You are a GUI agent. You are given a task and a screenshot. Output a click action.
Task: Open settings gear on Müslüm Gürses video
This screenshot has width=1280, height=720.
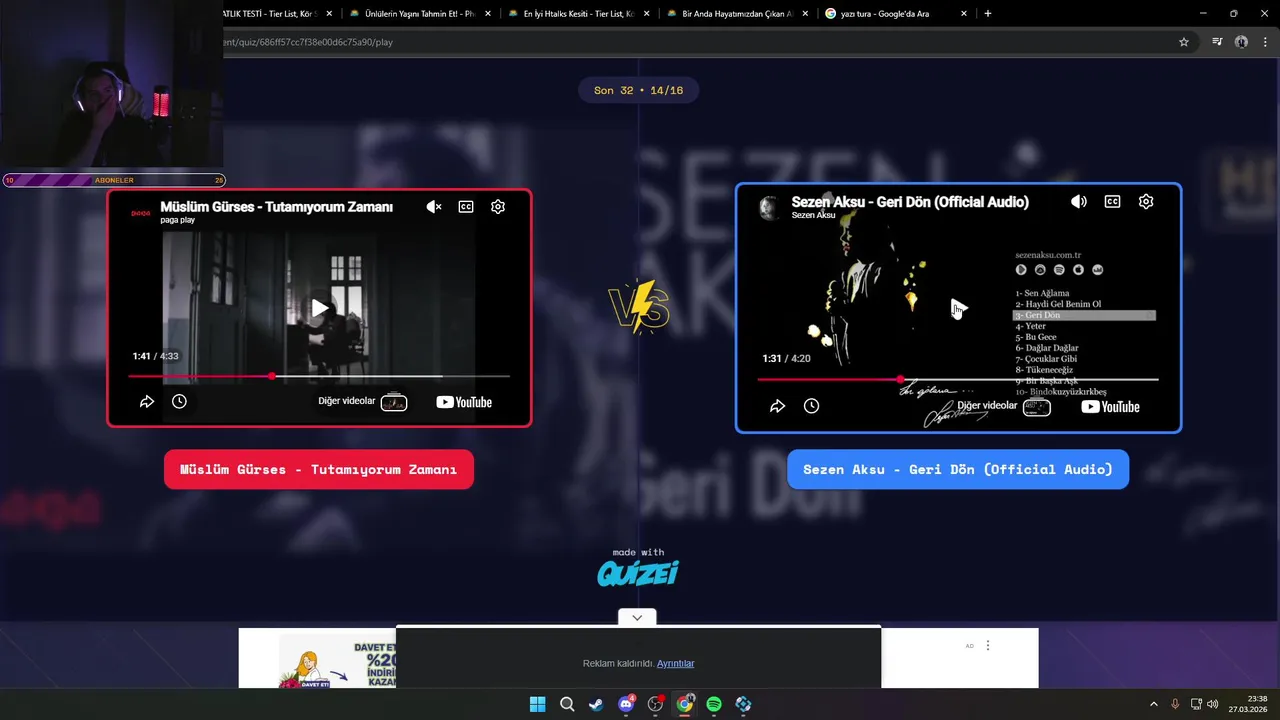click(x=498, y=207)
